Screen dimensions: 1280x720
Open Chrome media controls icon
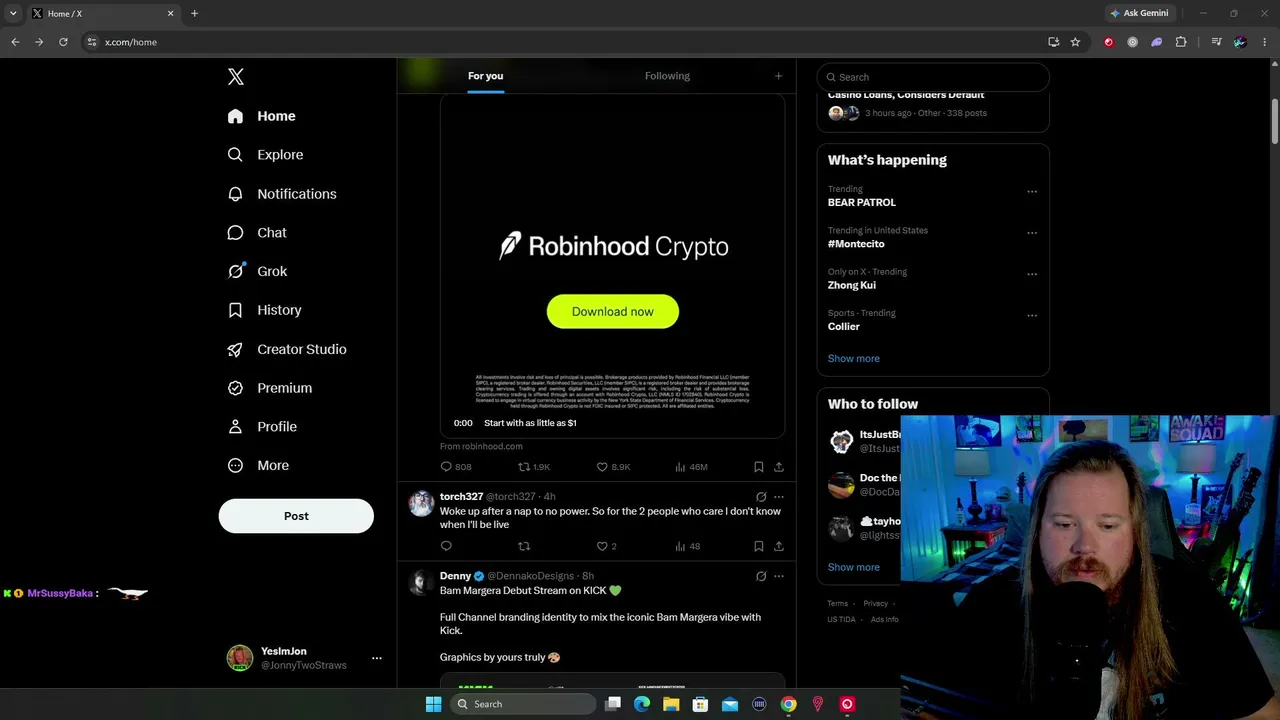tap(1216, 42)
